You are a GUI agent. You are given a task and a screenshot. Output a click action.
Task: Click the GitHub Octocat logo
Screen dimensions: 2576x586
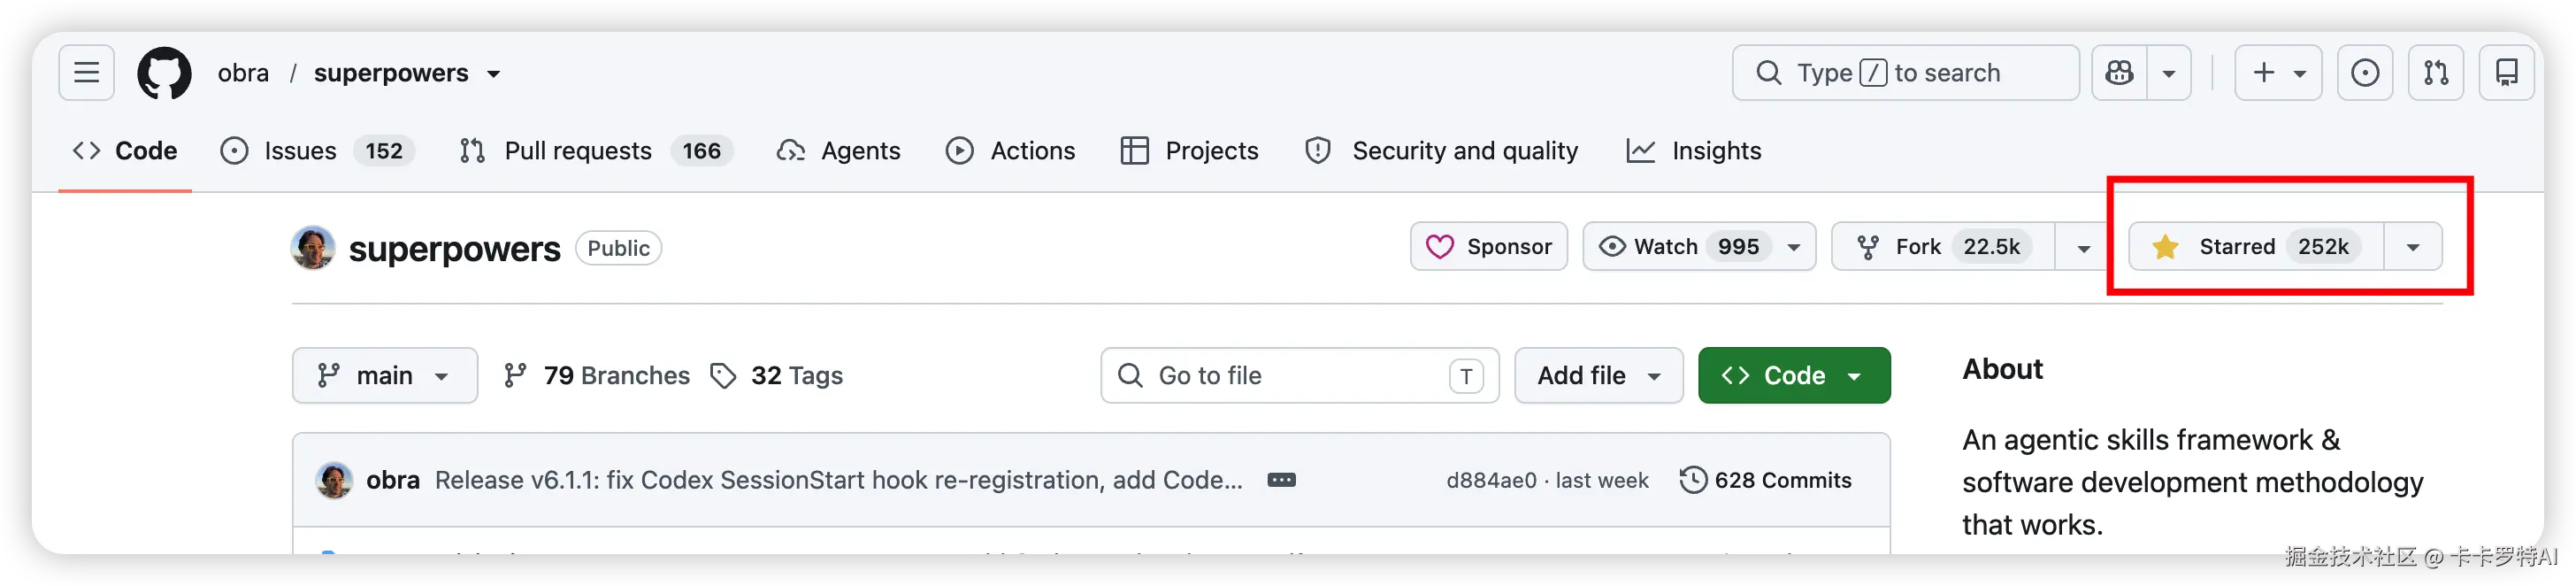coord(164,73)
